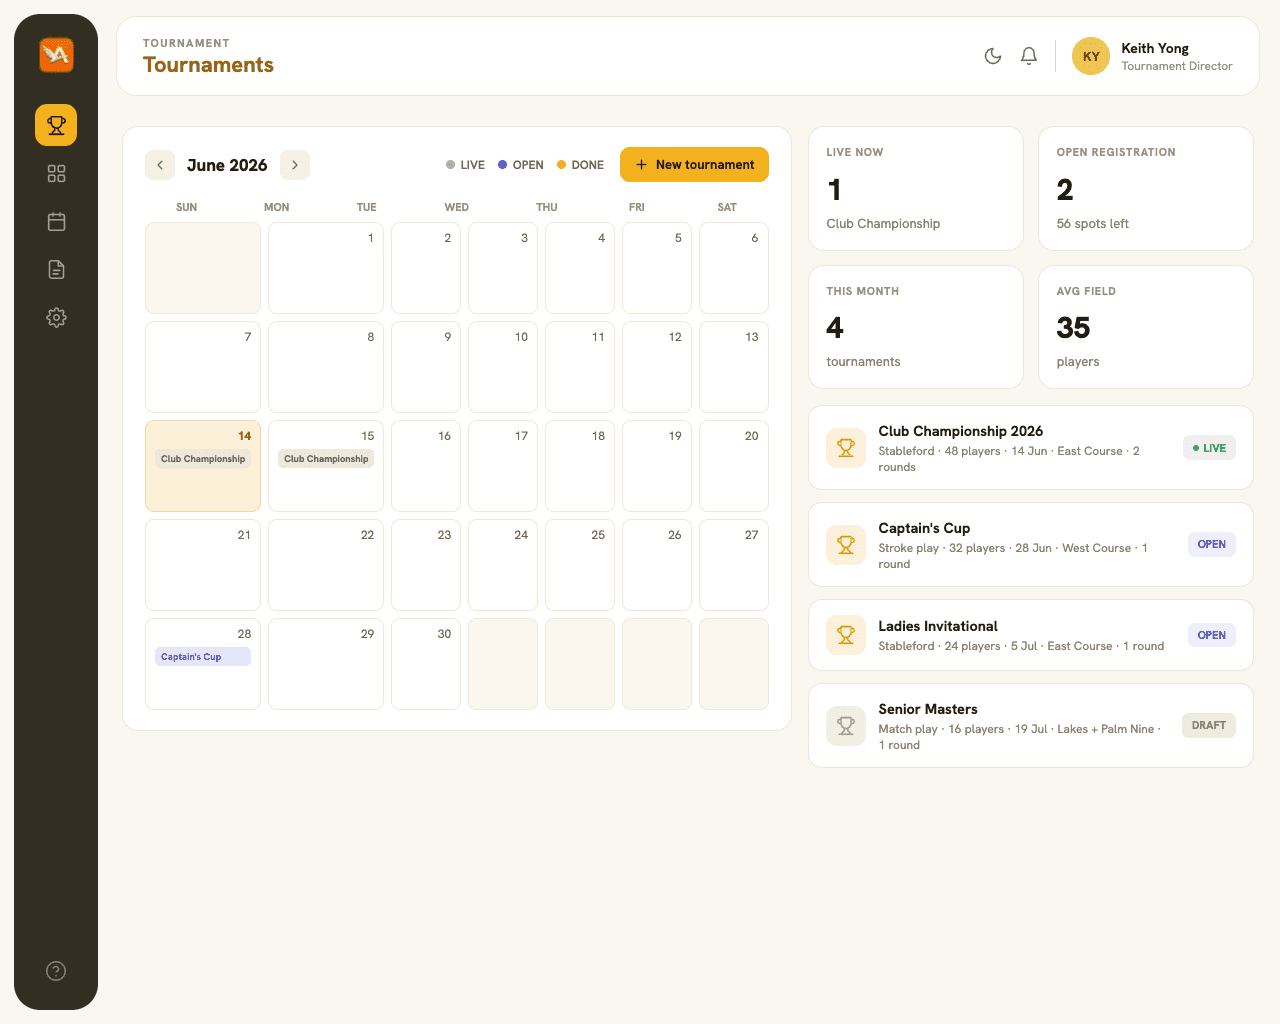Click the Keith Yong user name

1155,48
